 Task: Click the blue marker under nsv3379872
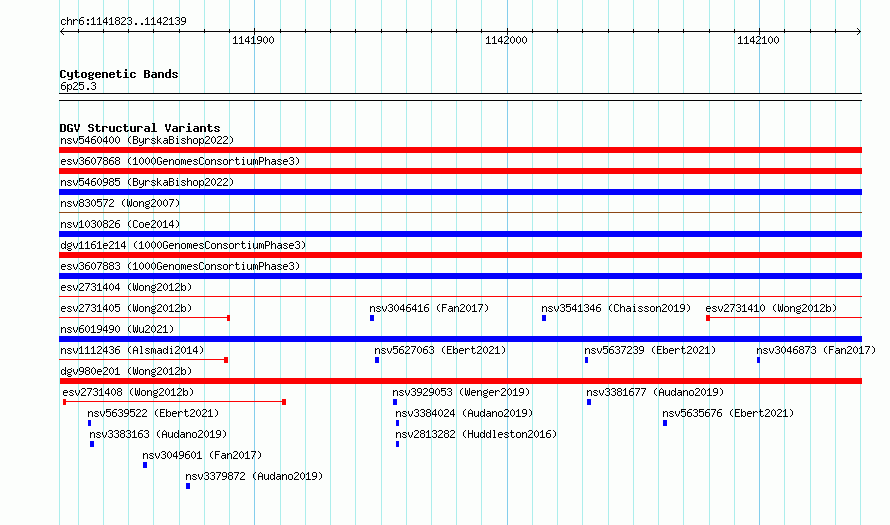tap(188, 486)
